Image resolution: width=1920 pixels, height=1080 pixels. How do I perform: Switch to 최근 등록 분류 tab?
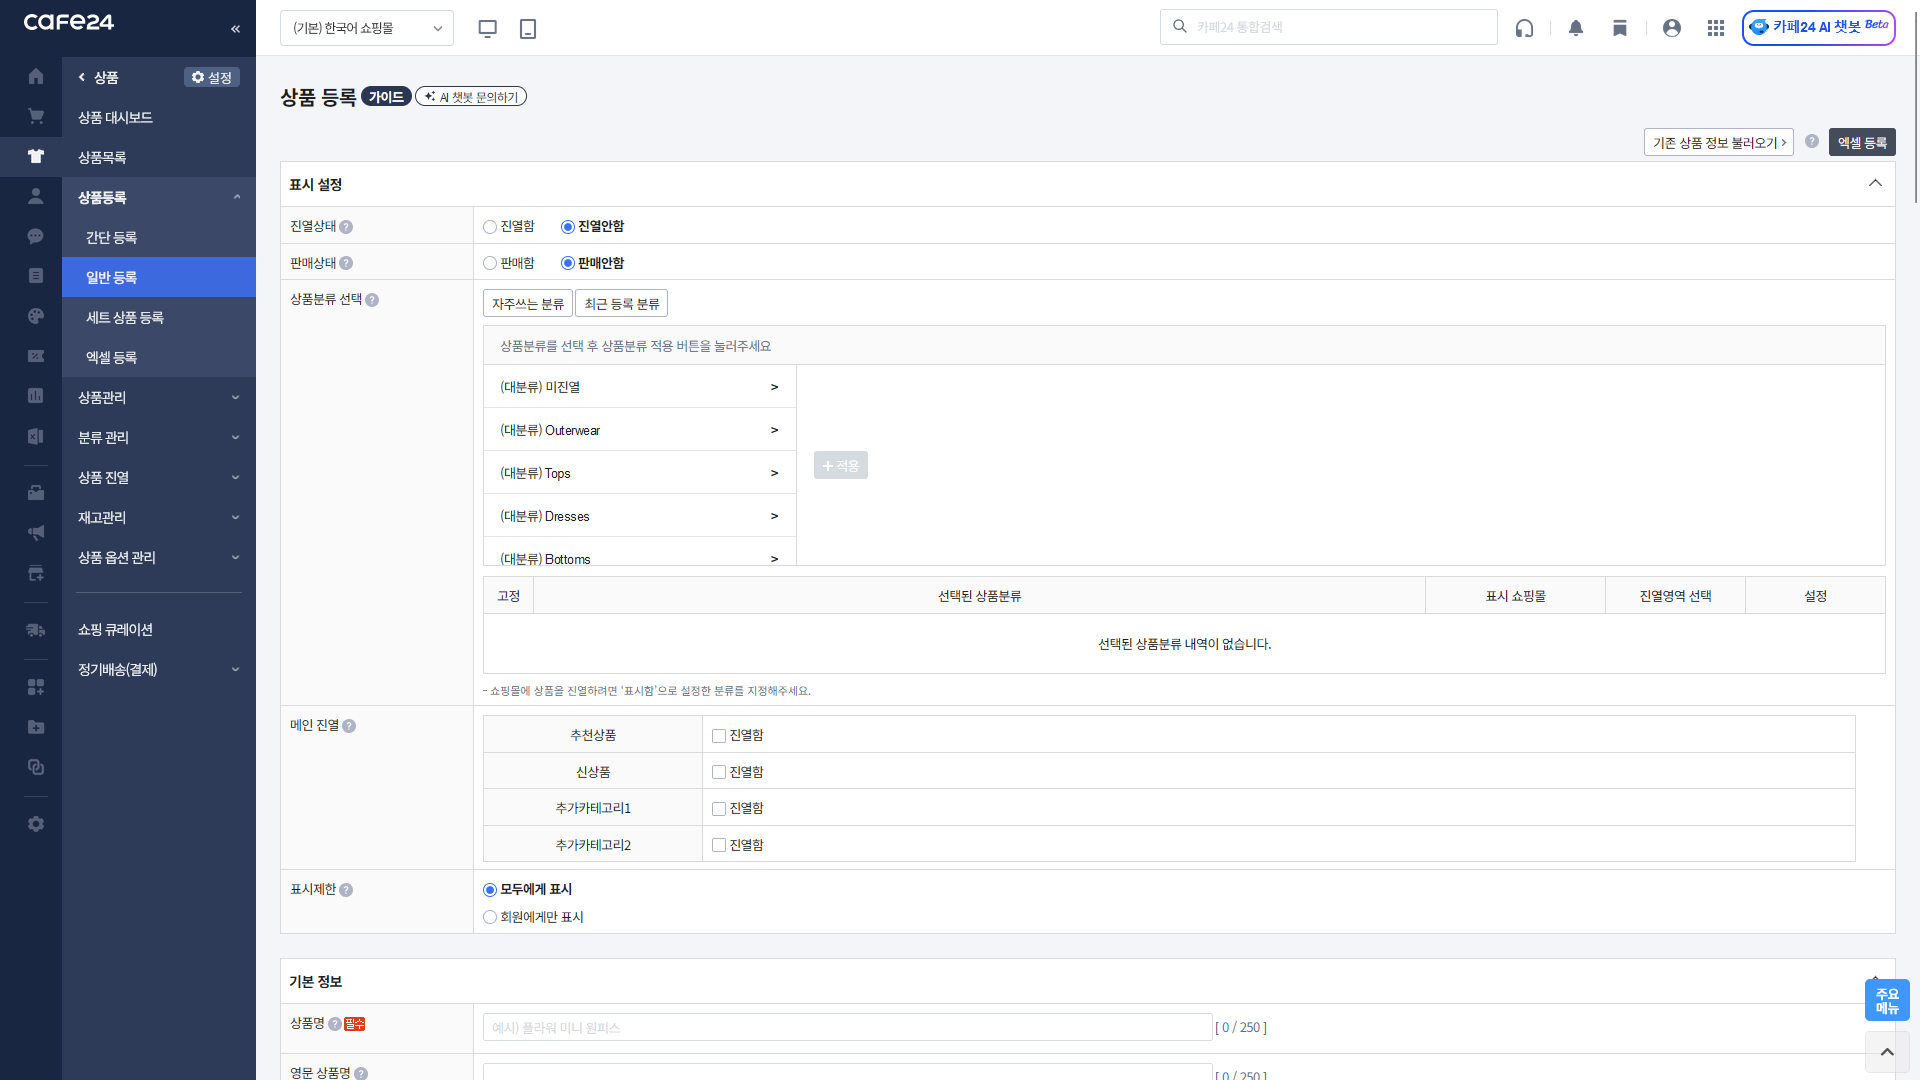tap(621, 304)
